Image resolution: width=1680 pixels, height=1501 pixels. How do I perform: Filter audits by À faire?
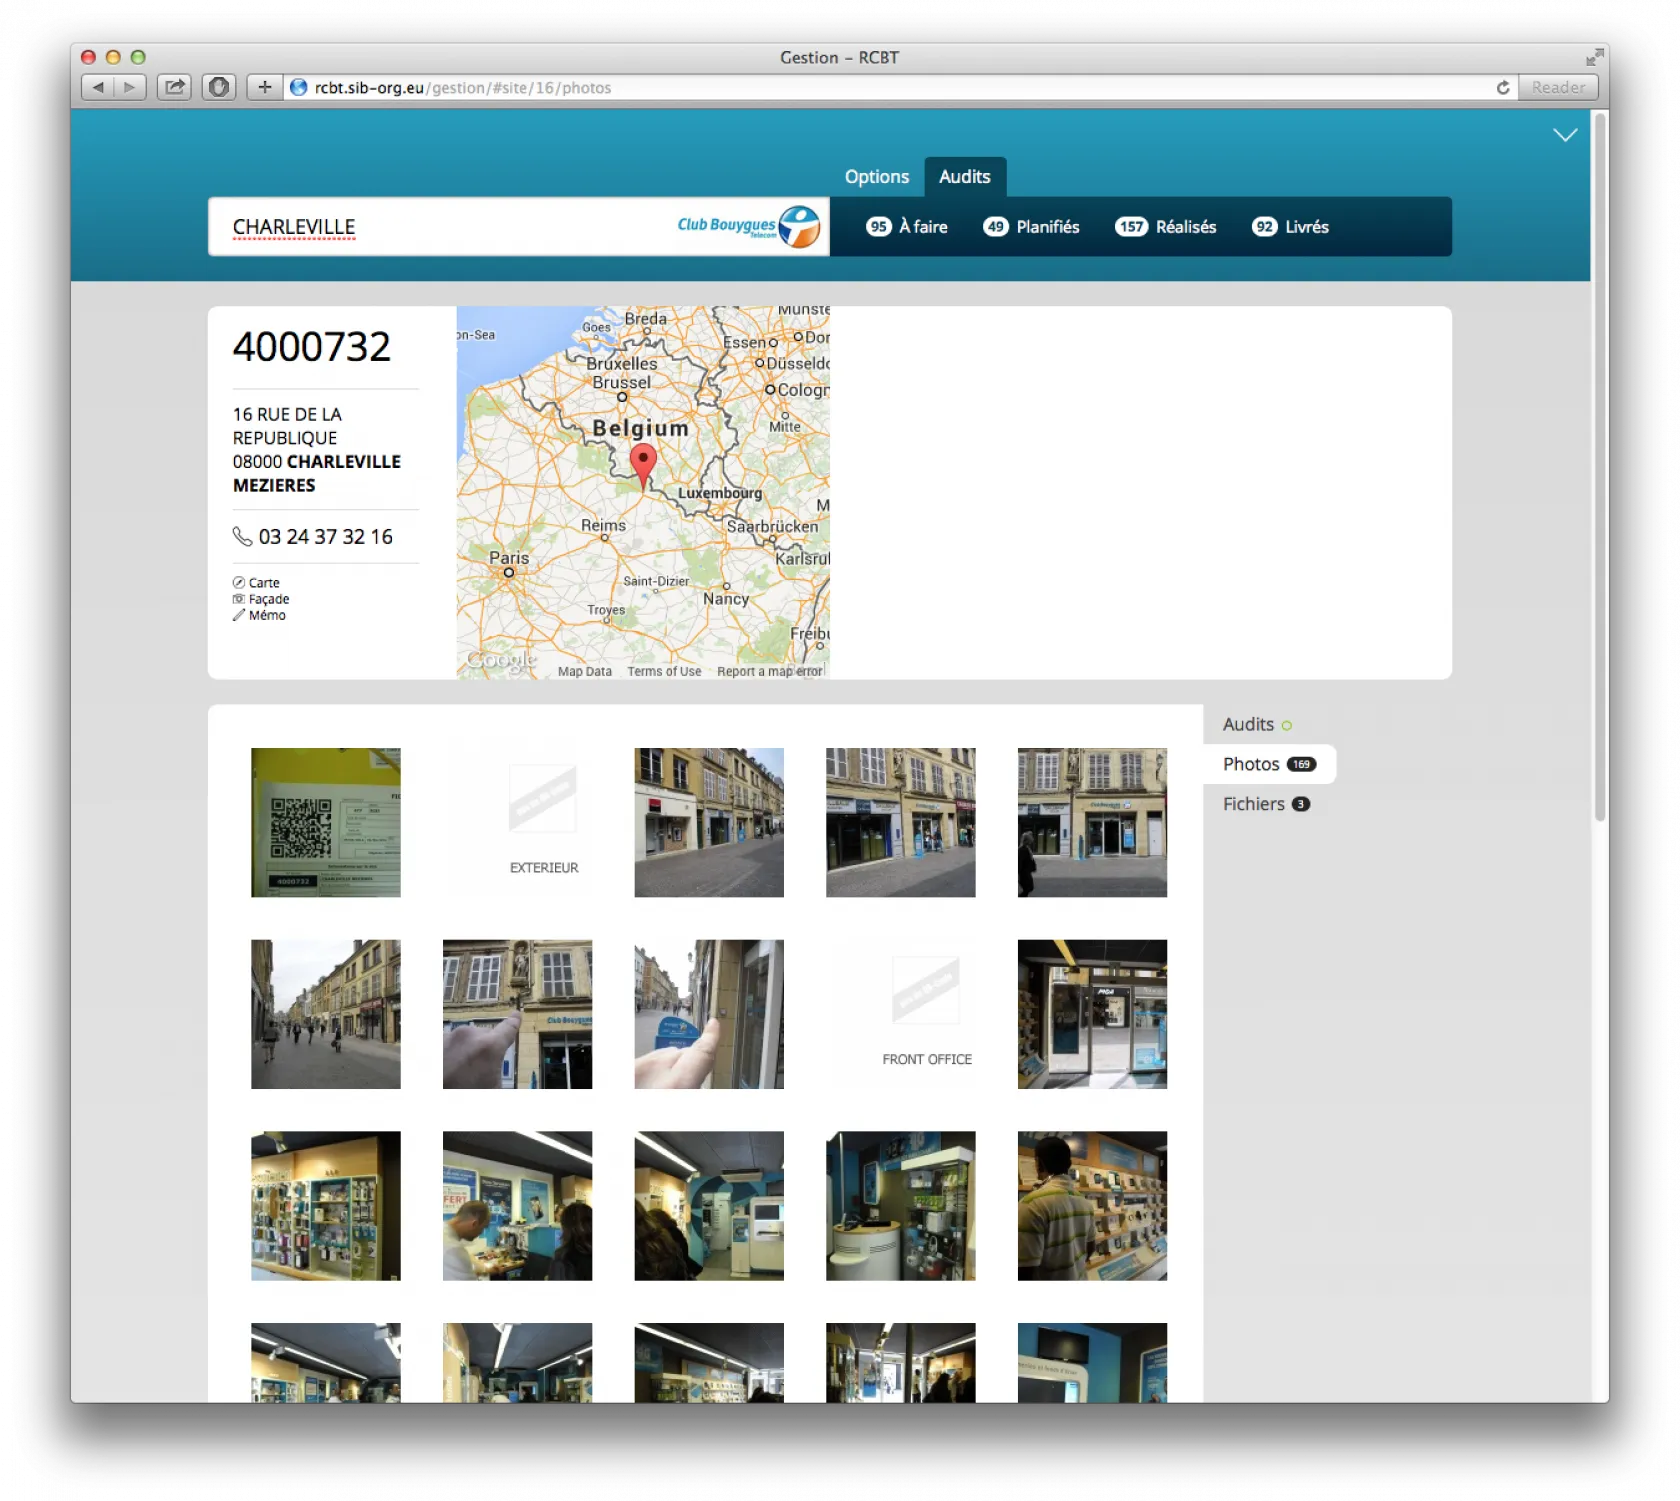(907, 227)
